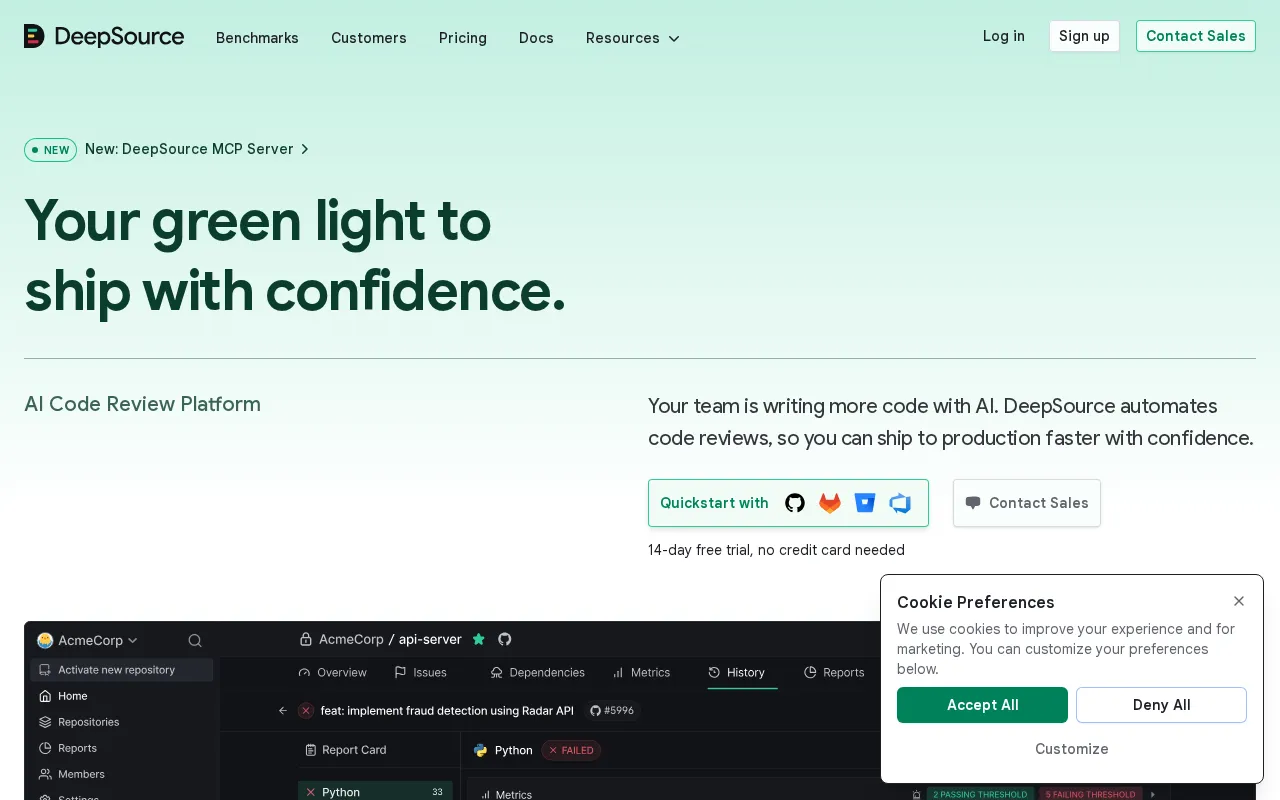
Task: Open Bitbucket quickstart icon
Action: click(865, 503)
